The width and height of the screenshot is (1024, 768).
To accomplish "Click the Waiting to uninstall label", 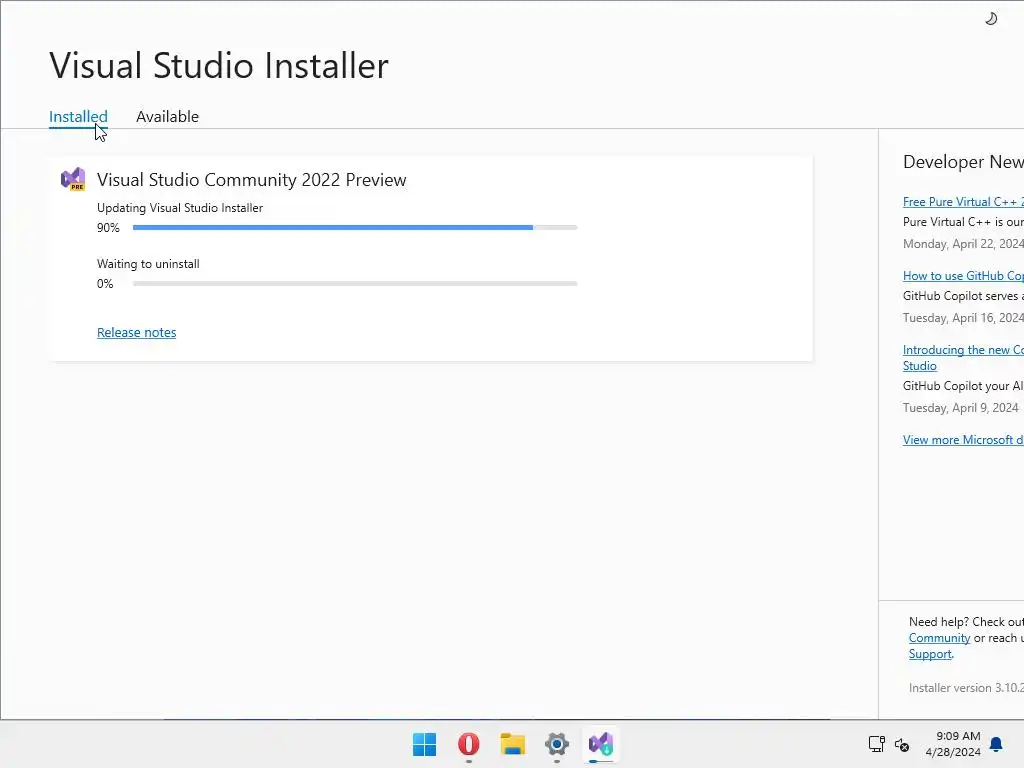I will 148,264.
